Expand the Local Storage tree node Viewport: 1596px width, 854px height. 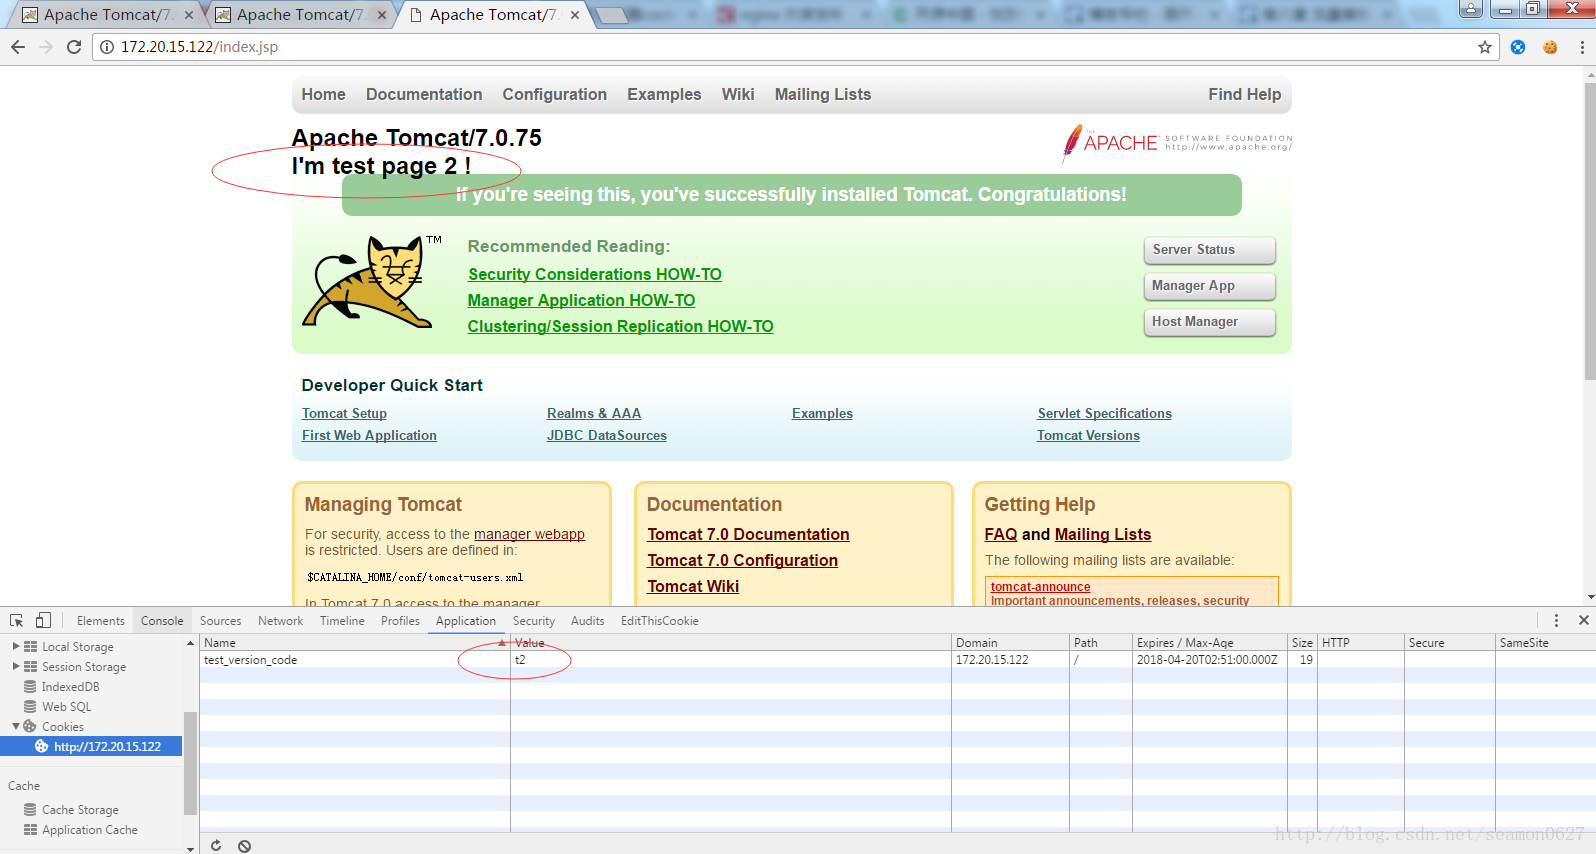pyautogui.click(x=16, y=647)
